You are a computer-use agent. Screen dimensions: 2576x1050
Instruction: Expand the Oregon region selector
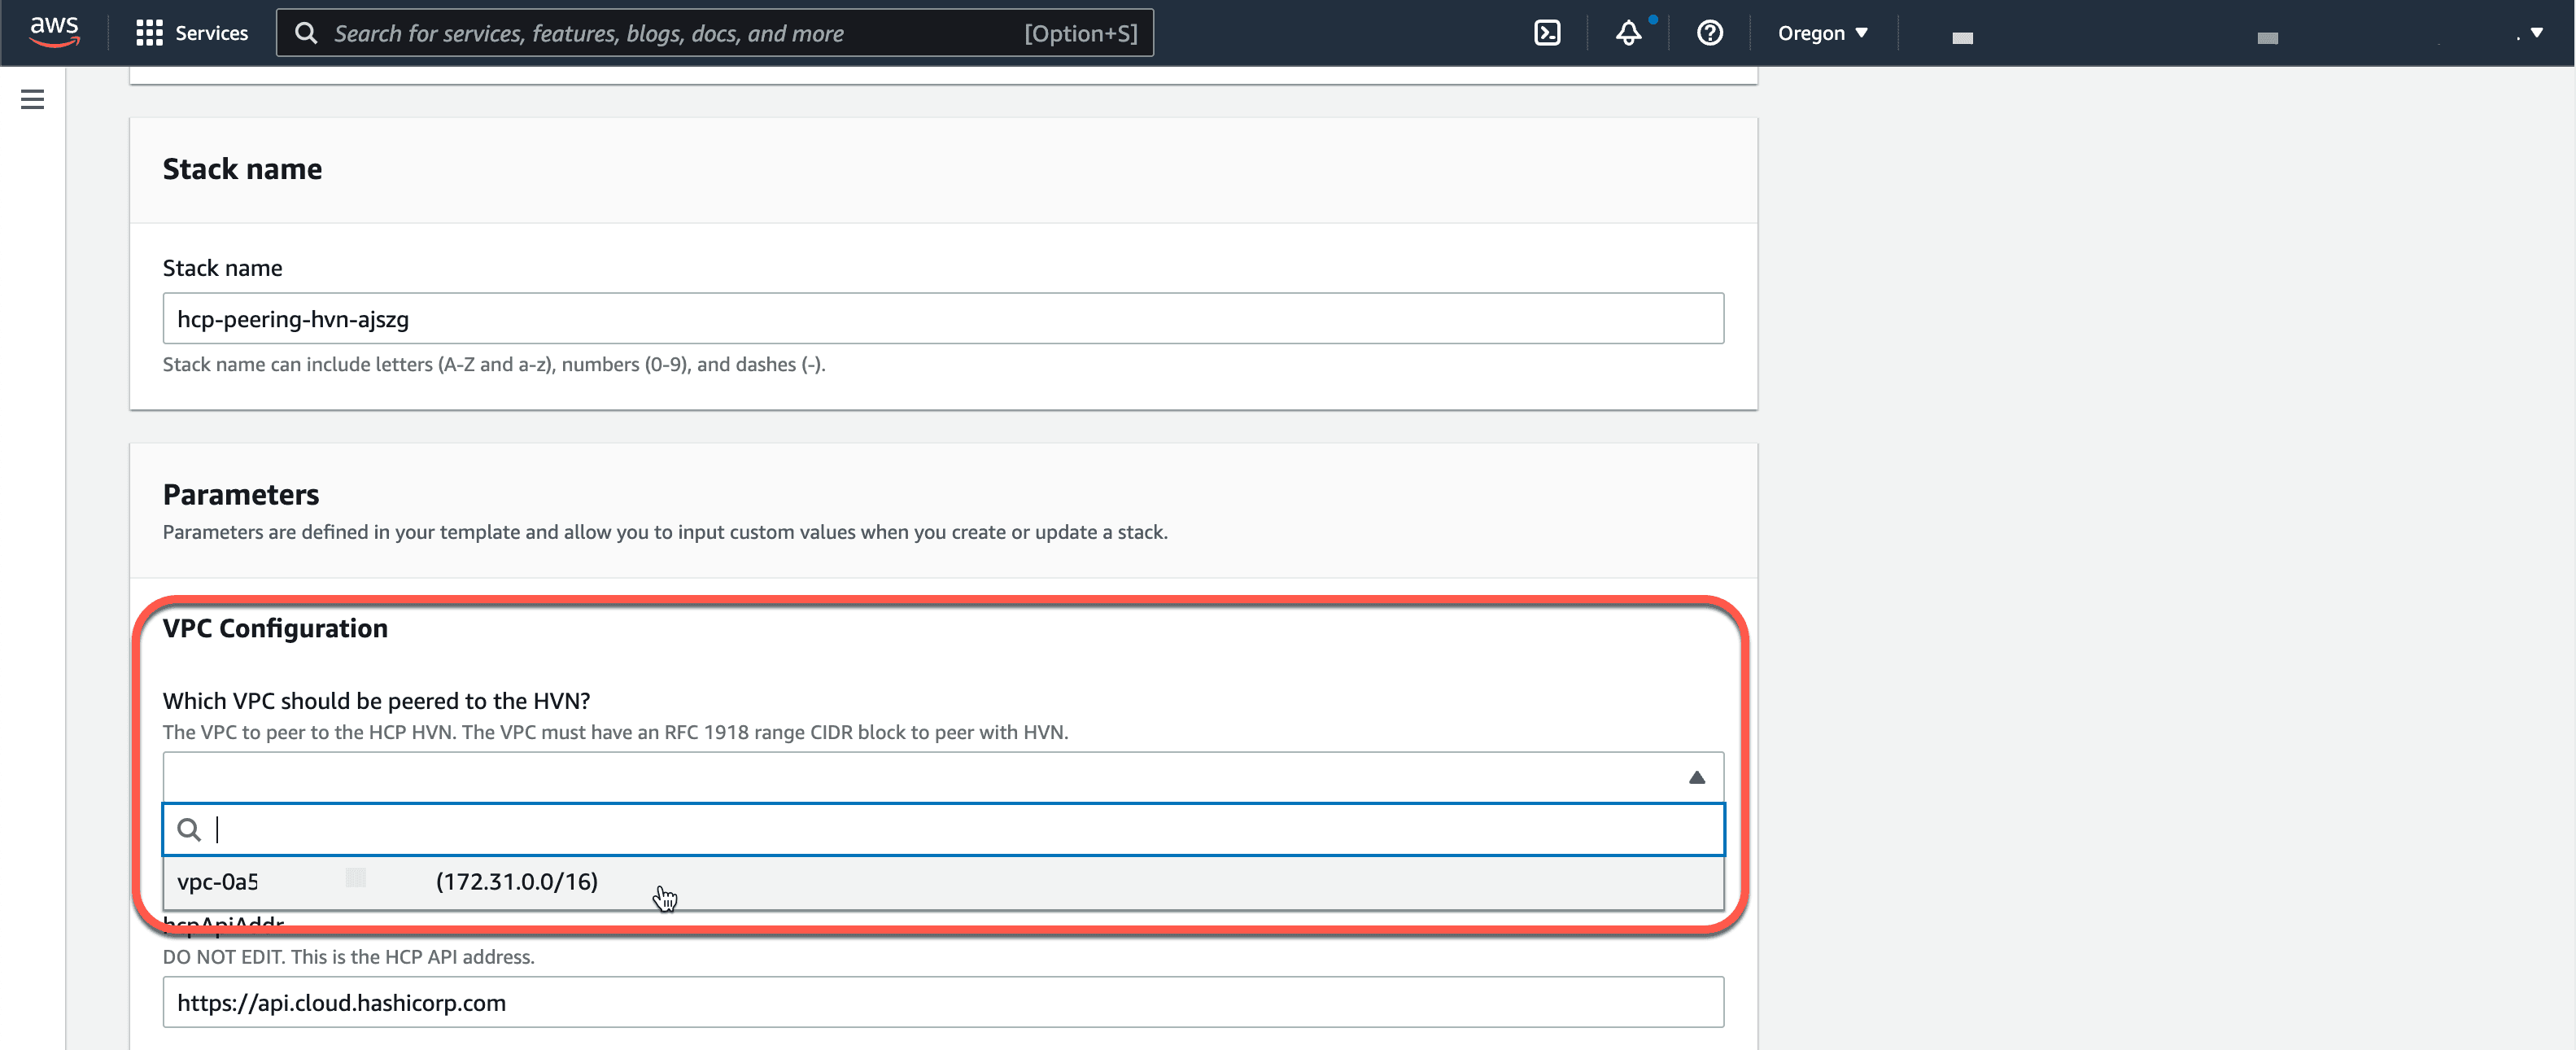pos(1822,33)
